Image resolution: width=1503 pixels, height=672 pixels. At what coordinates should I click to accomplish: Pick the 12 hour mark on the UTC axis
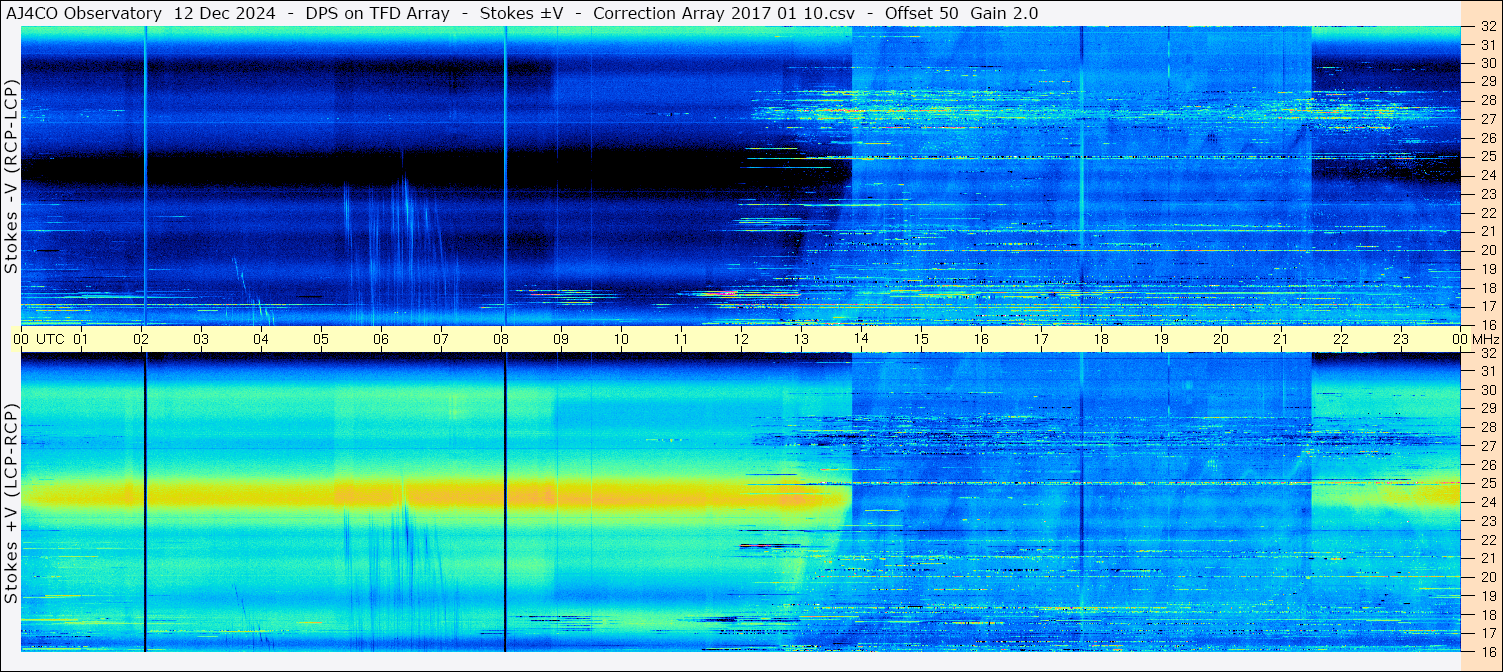point(741,339)
